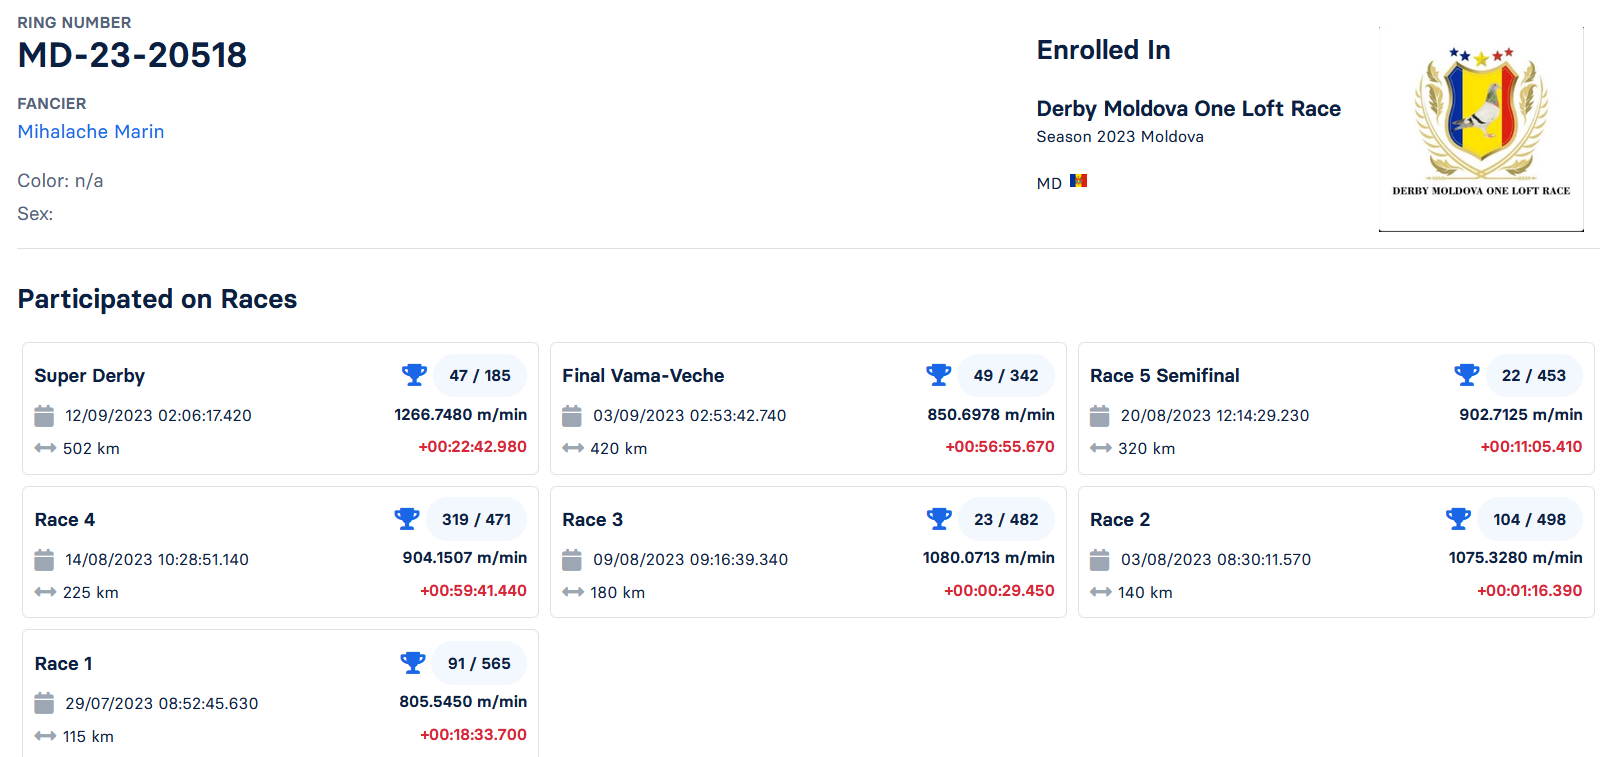Click the Race 1 trophy icon
1604x757 pixels.
tap(412, 663)
